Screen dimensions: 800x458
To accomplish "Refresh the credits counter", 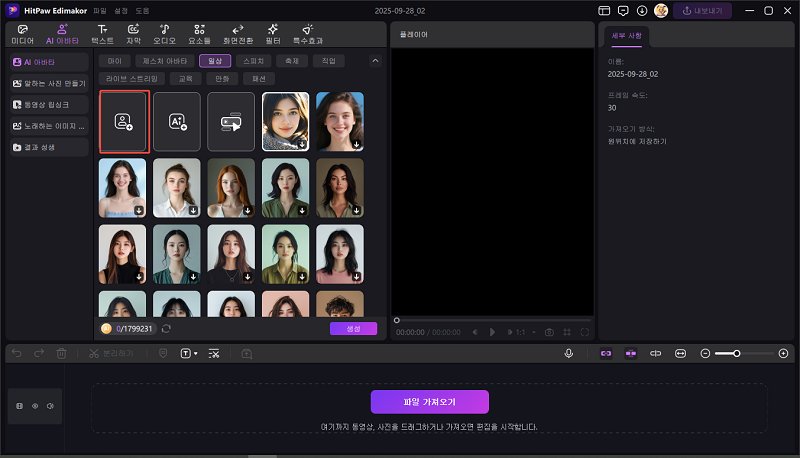I will click(166, 329).
